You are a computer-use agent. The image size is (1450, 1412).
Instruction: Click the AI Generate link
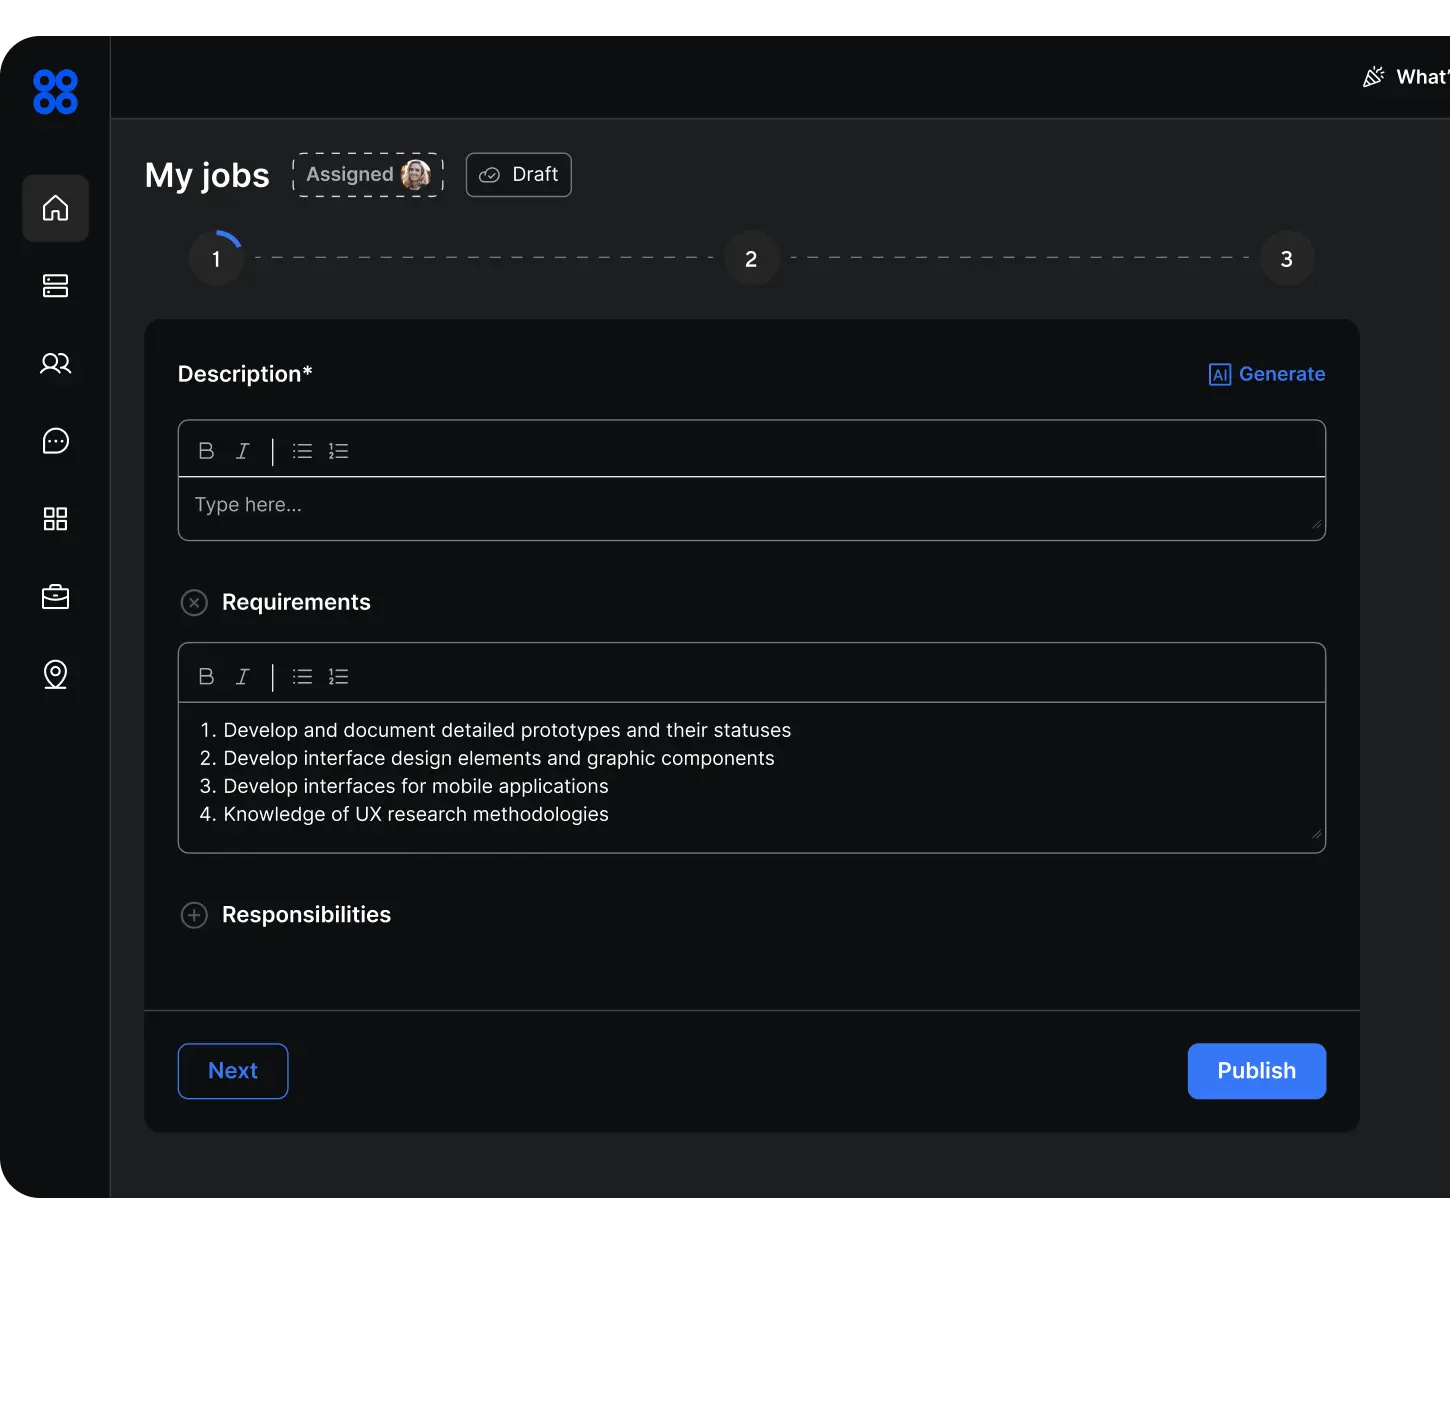[x=1267, y=374]
